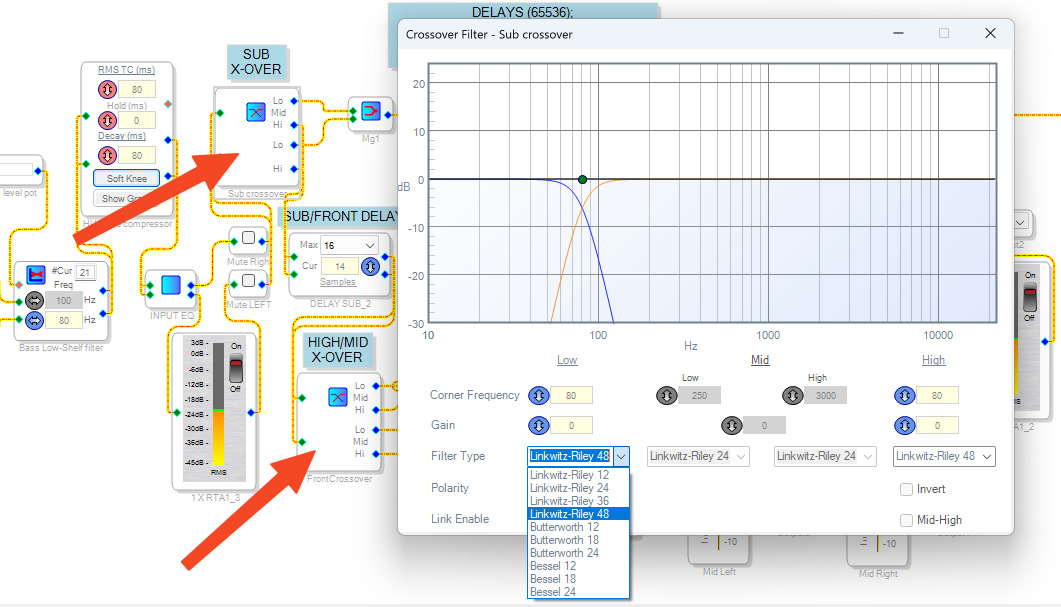Click the 100 Hz frequency arrow knob in Bass Low-Shelf filter

point(35,300)
